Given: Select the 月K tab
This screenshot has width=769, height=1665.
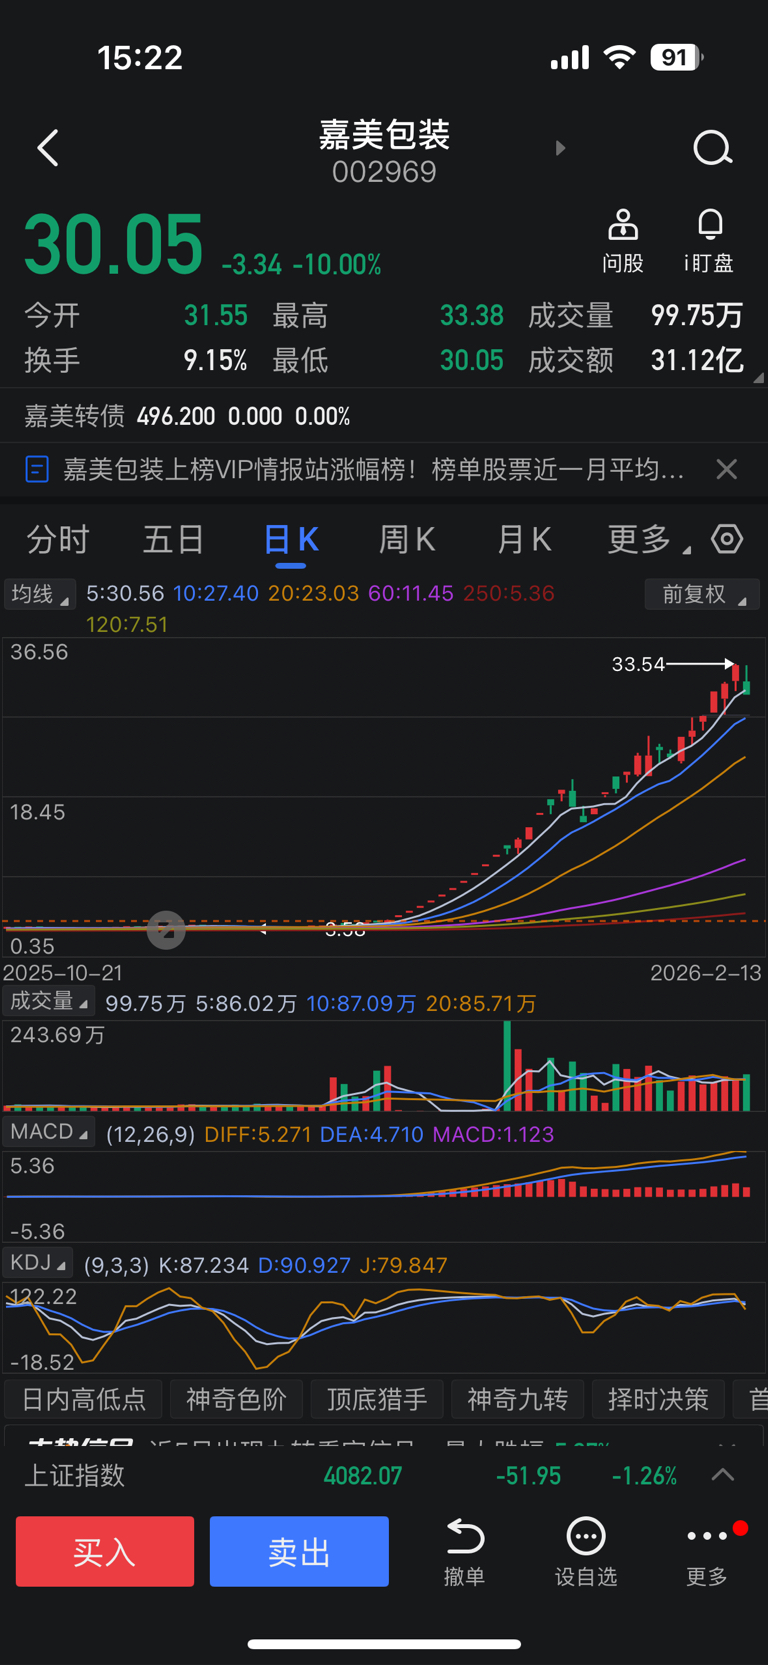Looking at the screenshot, I should [524, 540].
